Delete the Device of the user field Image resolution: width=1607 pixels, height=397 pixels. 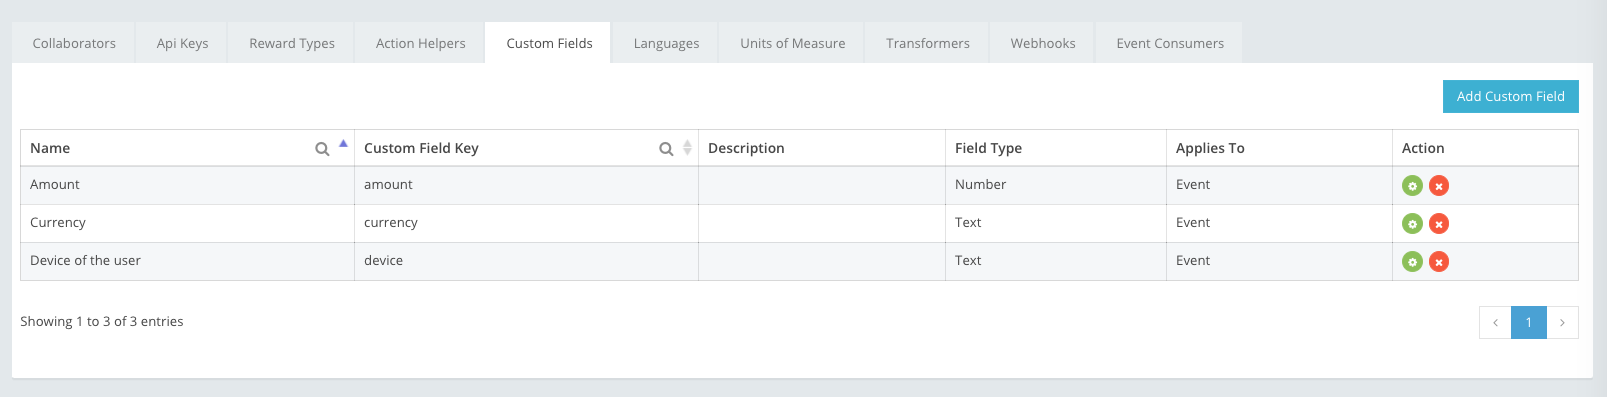(1438, 262)
